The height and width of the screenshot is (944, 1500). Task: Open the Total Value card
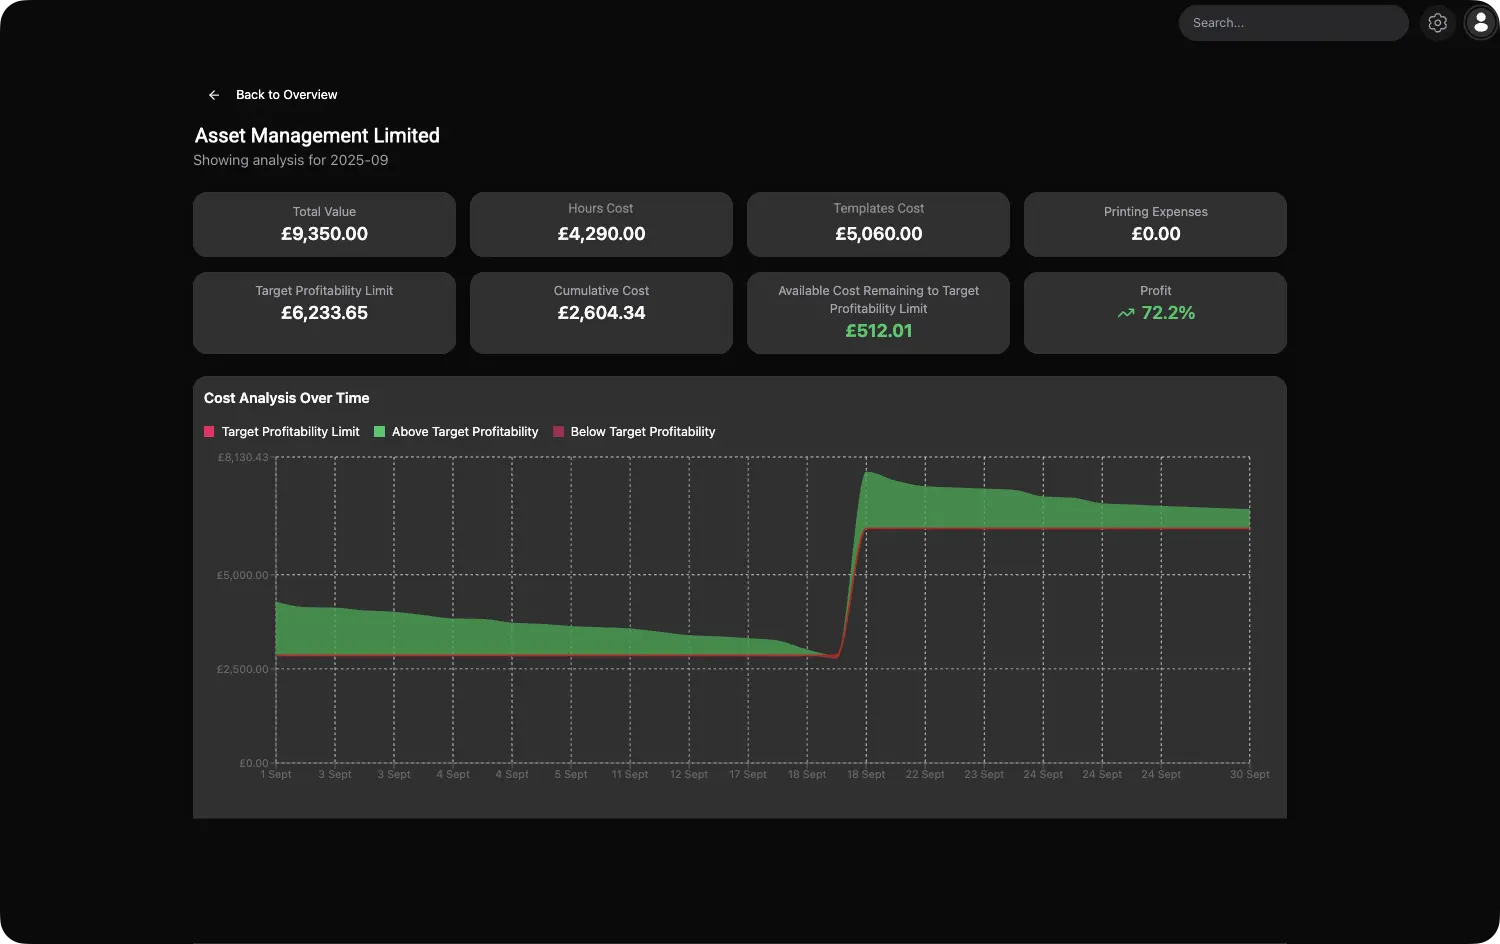(x=324, y=224)
